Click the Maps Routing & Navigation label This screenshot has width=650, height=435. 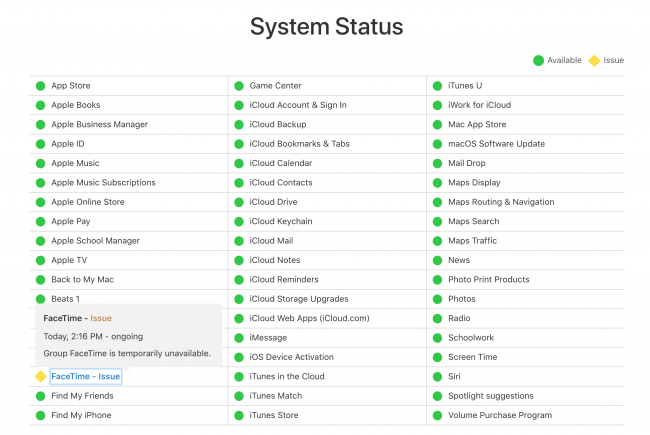click(501, 202)
